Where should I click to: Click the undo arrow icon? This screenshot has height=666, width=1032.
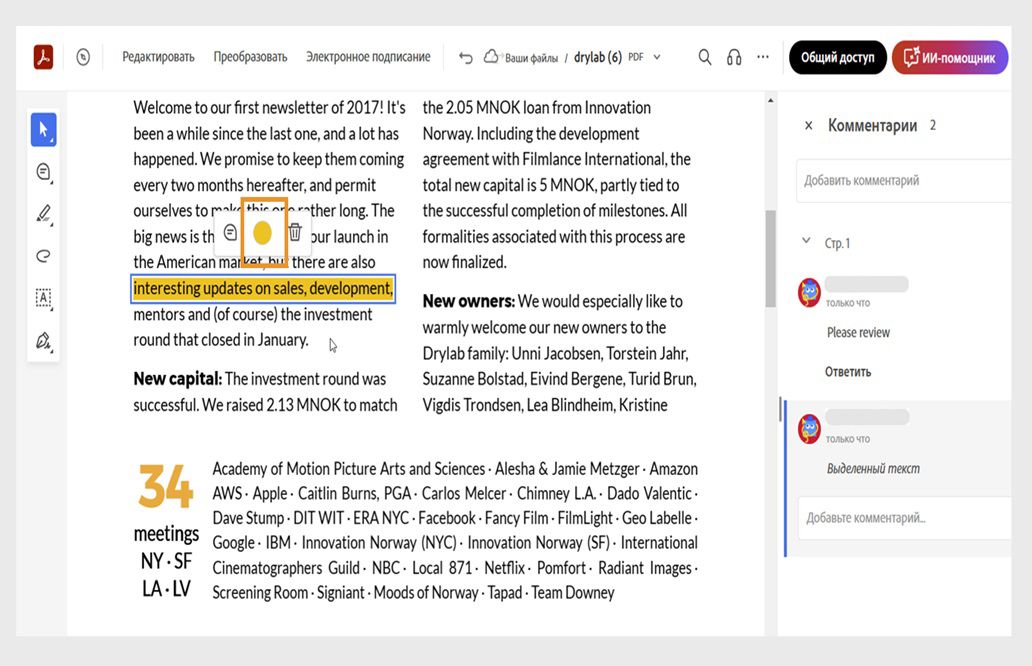coord(466,58)
